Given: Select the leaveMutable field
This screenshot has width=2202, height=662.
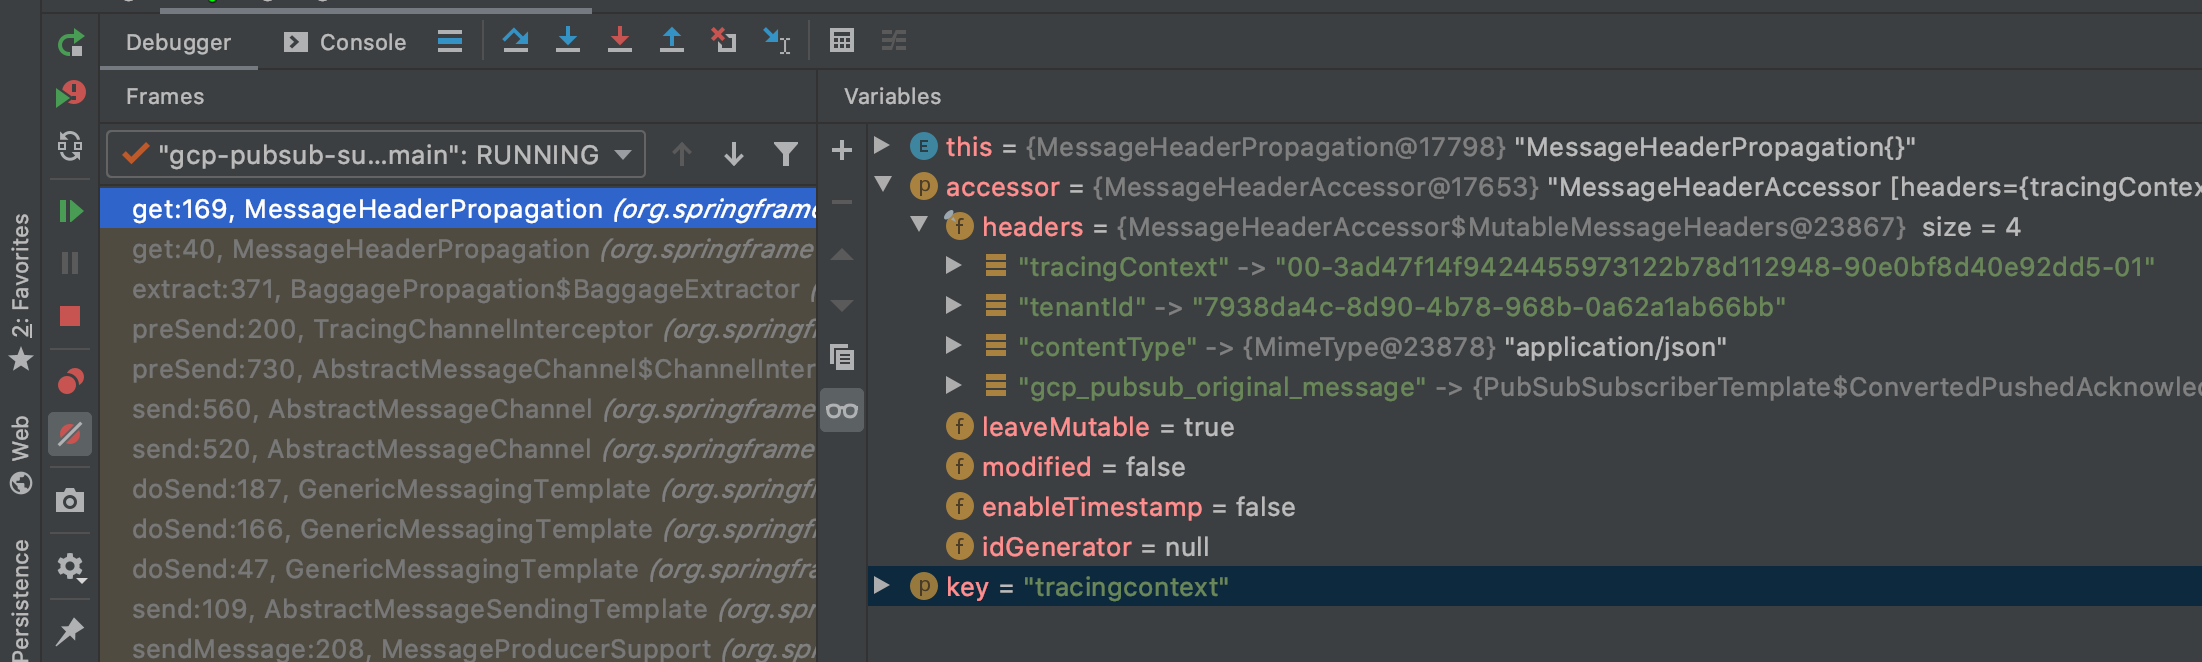Looking at the screenshot, I should [x=1535, y=427].
